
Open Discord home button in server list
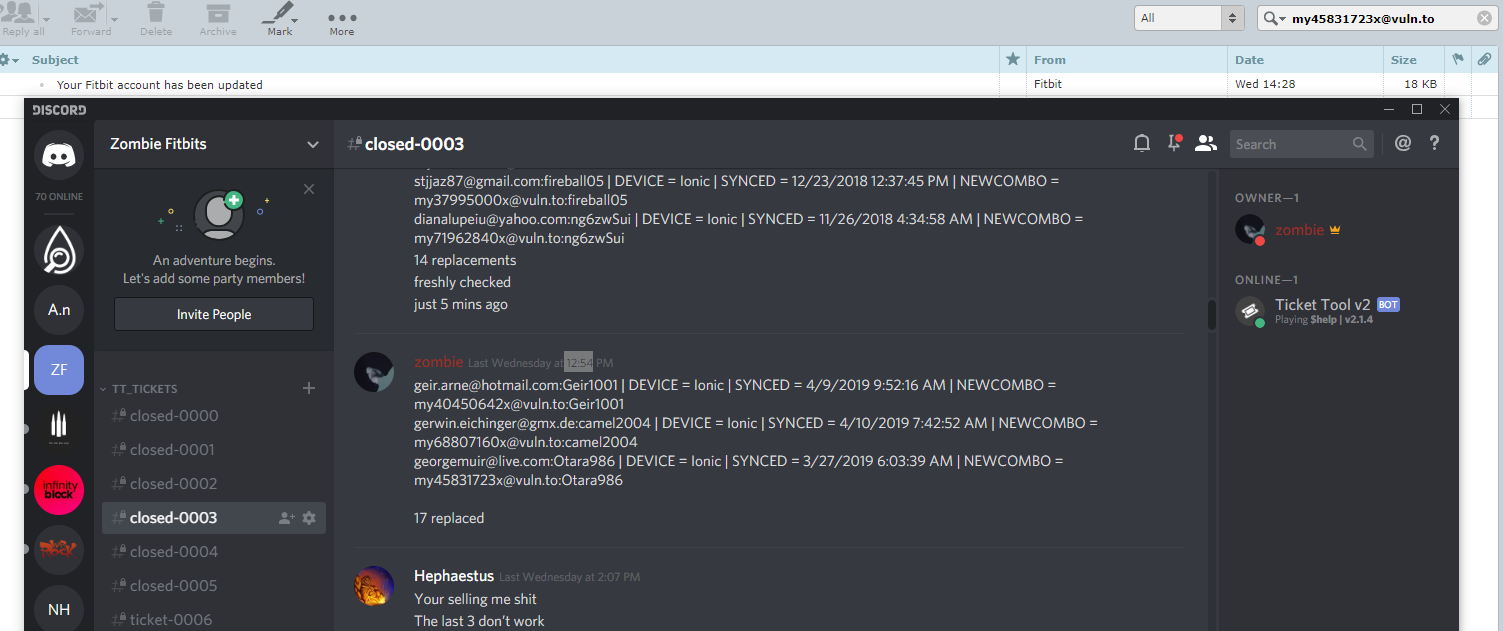pos(59,155)
